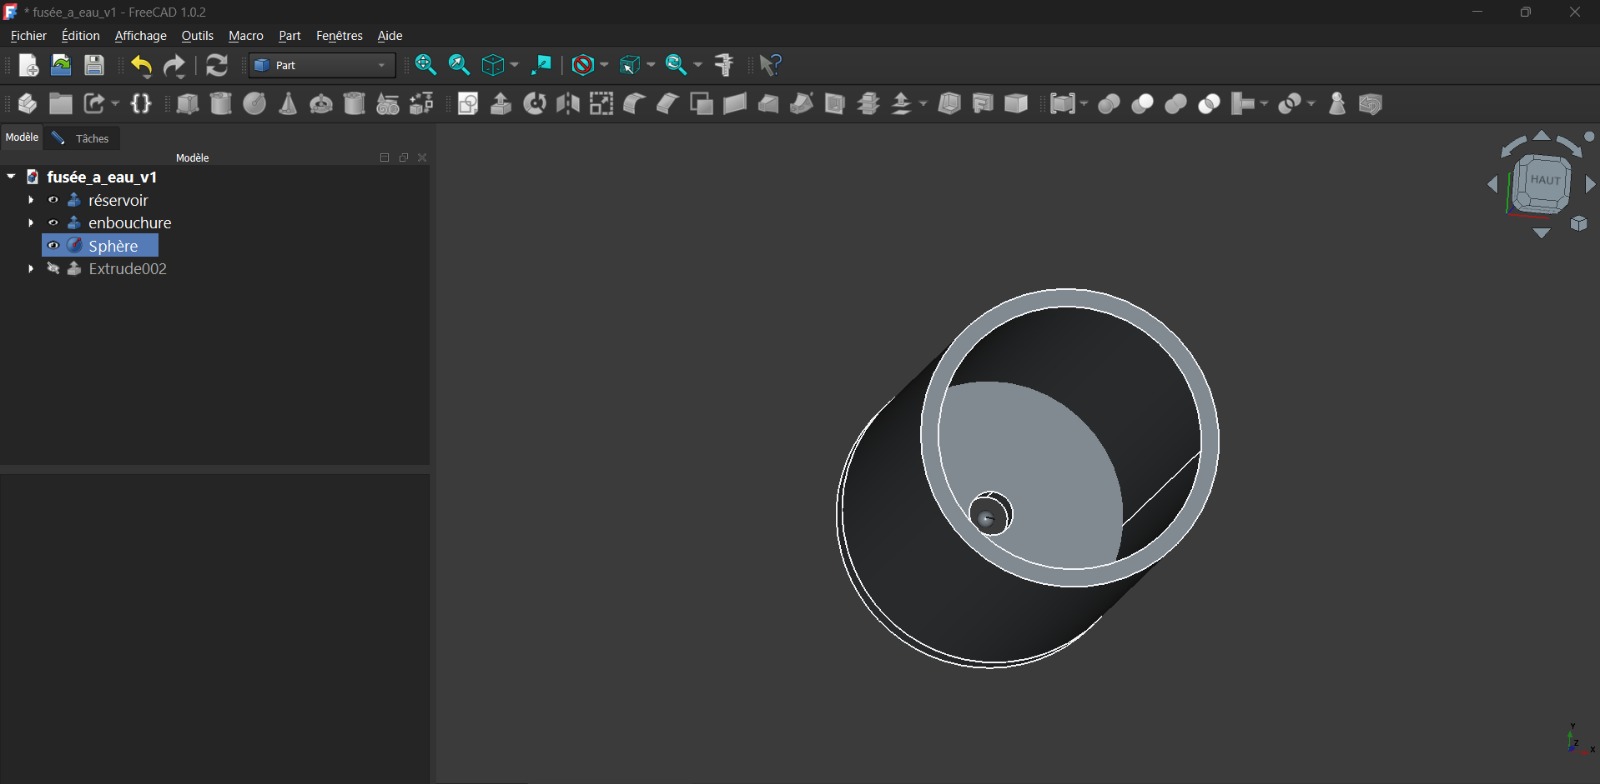Select Sphère in the model tree
The width and height of the screenshot is (1600, 784).
pos(113,246)
